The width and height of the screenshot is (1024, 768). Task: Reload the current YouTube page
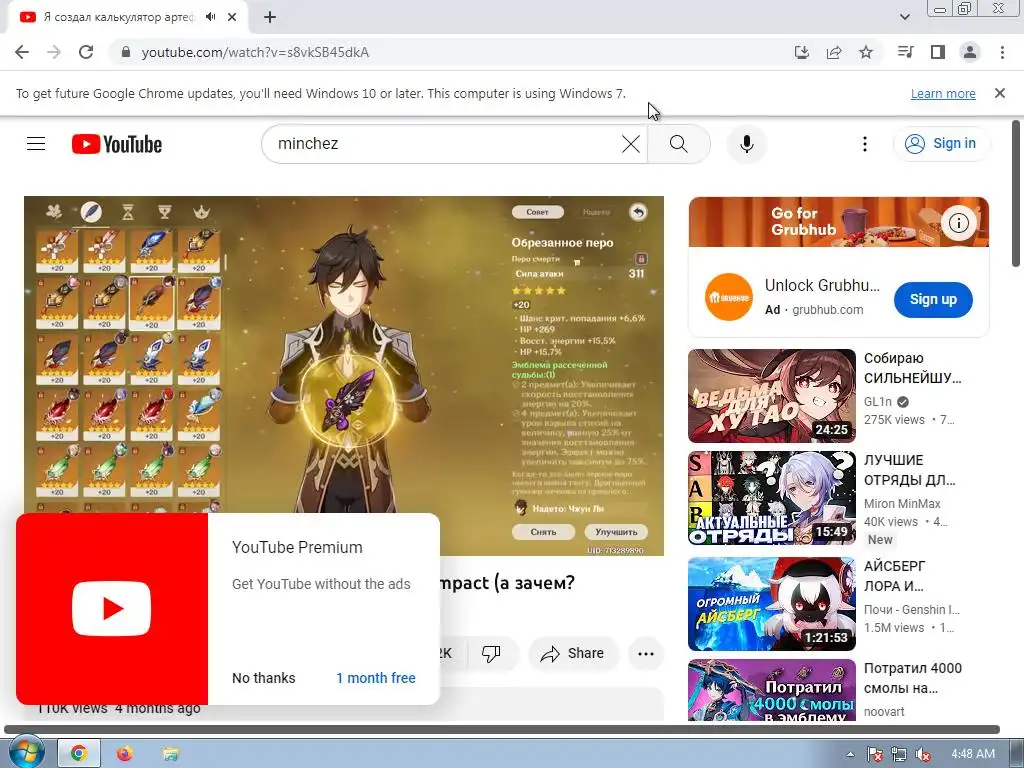(x=86, y=52)
